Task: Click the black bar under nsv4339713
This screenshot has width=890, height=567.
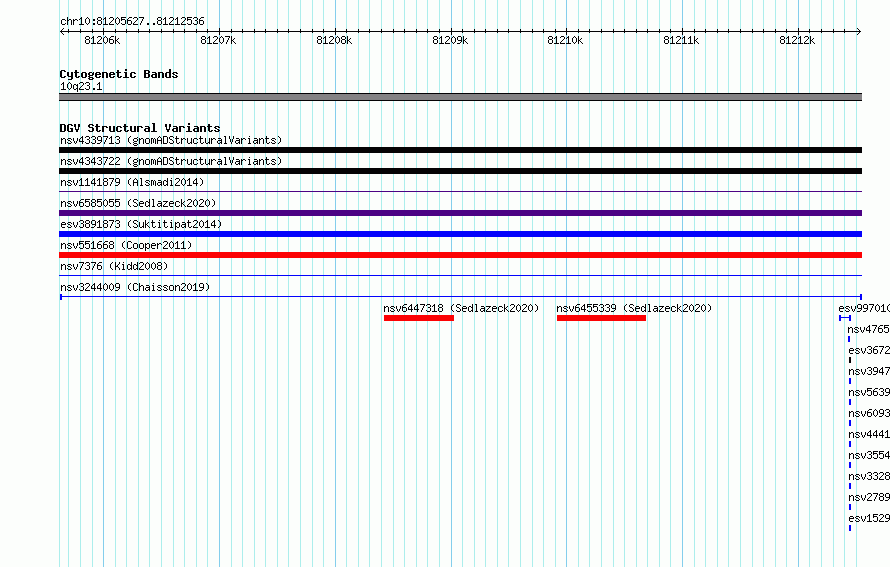Action: coord(460,150)
